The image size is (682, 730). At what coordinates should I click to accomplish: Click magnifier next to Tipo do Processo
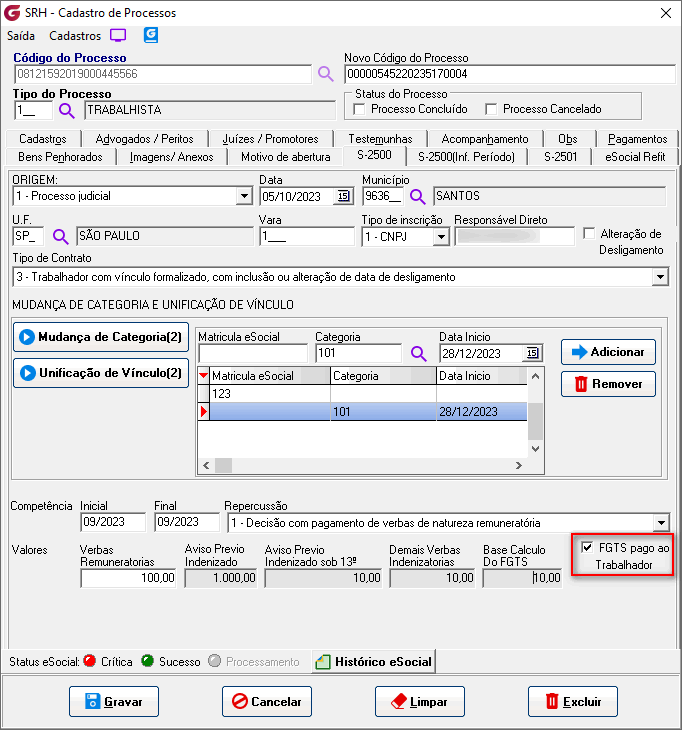tap(67, 110)
